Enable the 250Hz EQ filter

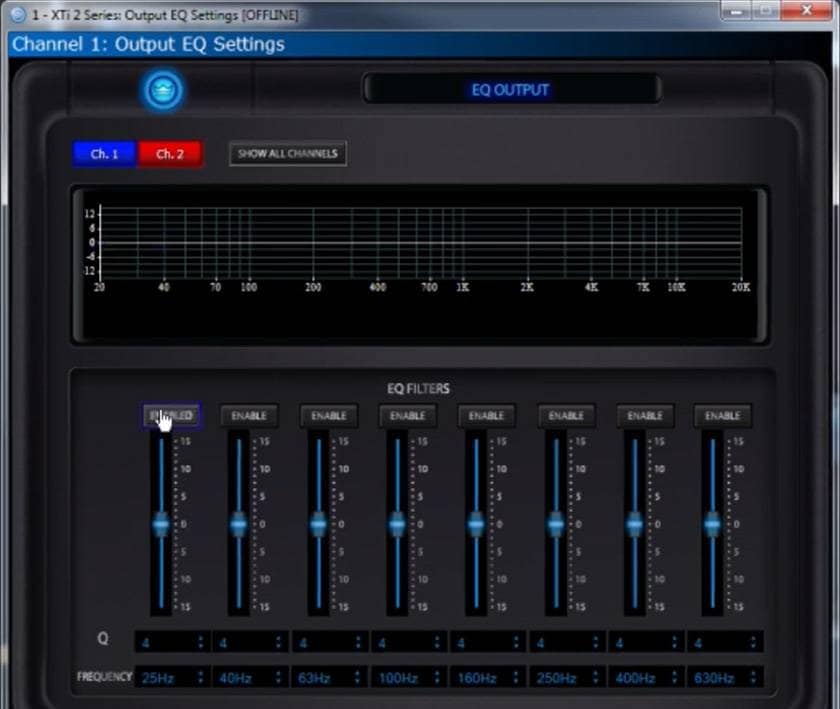click(566, 416)
